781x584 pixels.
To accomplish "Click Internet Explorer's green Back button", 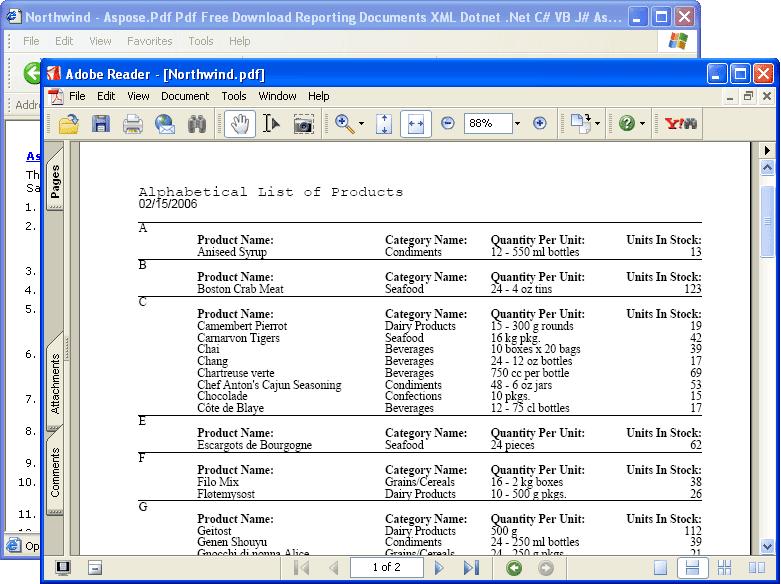I will (x=32, y=73).
